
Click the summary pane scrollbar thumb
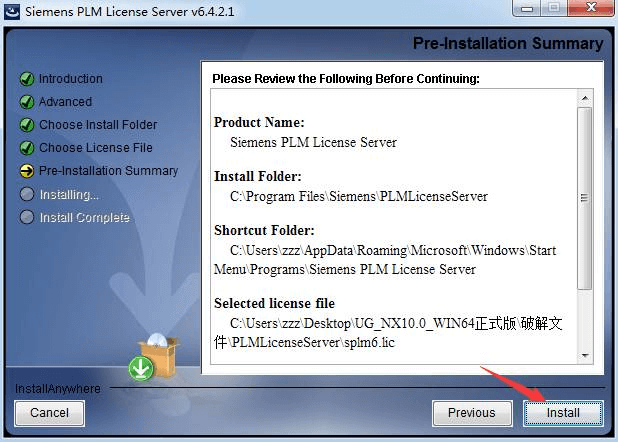(585, 198)
